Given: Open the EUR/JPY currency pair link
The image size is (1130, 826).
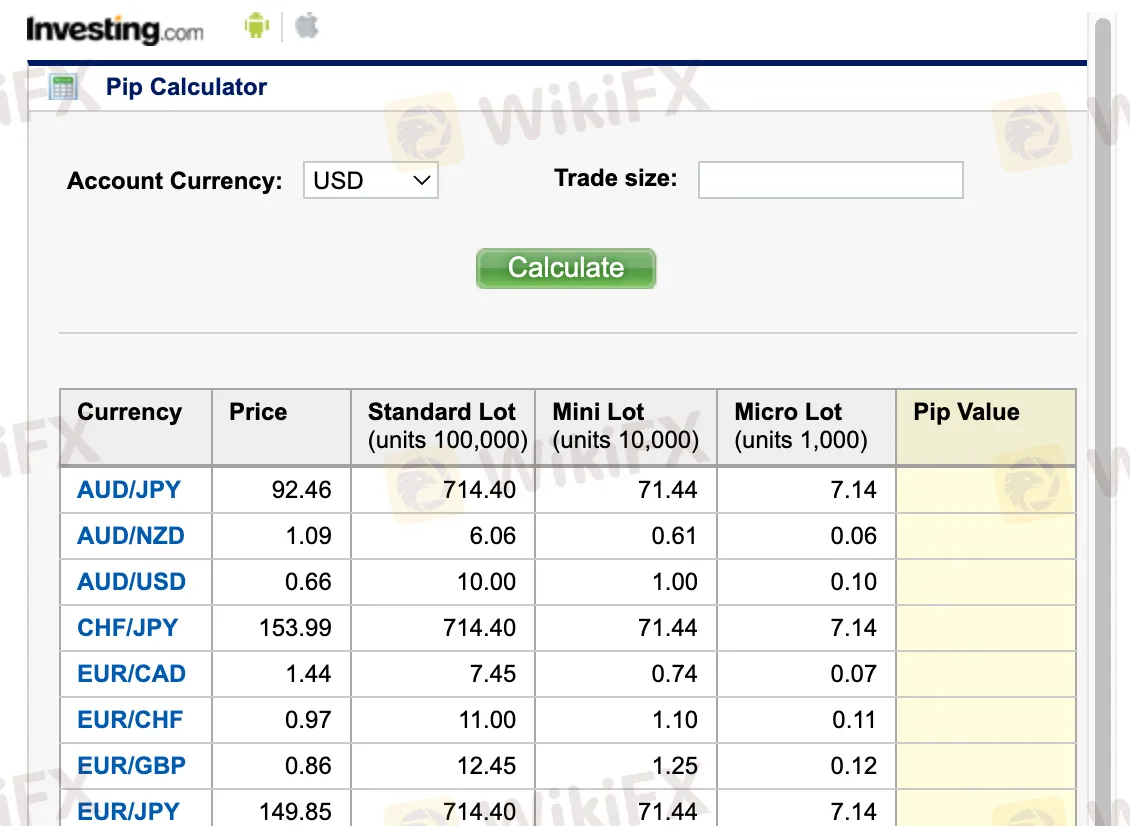Looking at the screenshot, I should pos(127,810).
